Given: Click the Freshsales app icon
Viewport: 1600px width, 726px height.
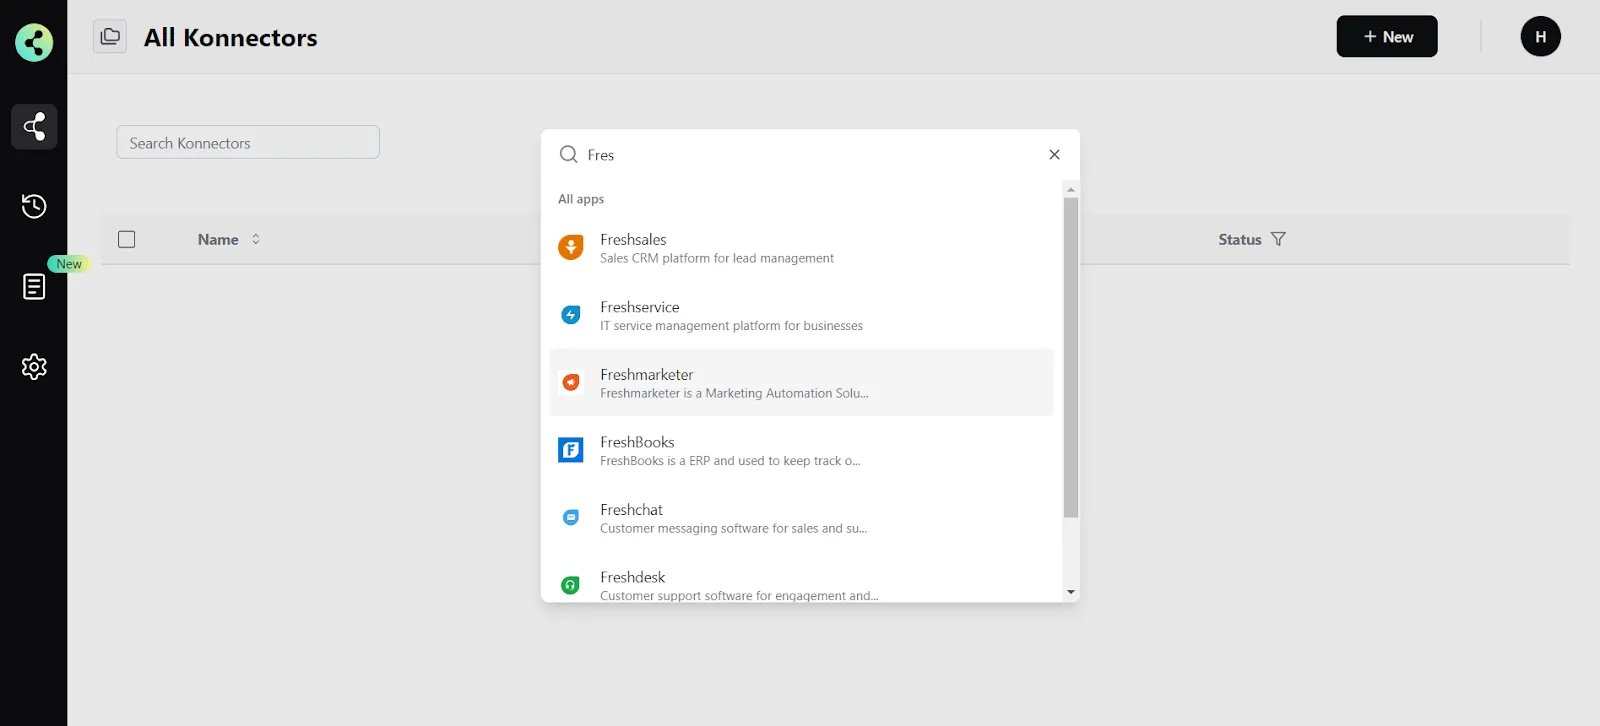Looking at the screenshot, I should (x=571, y=247).
